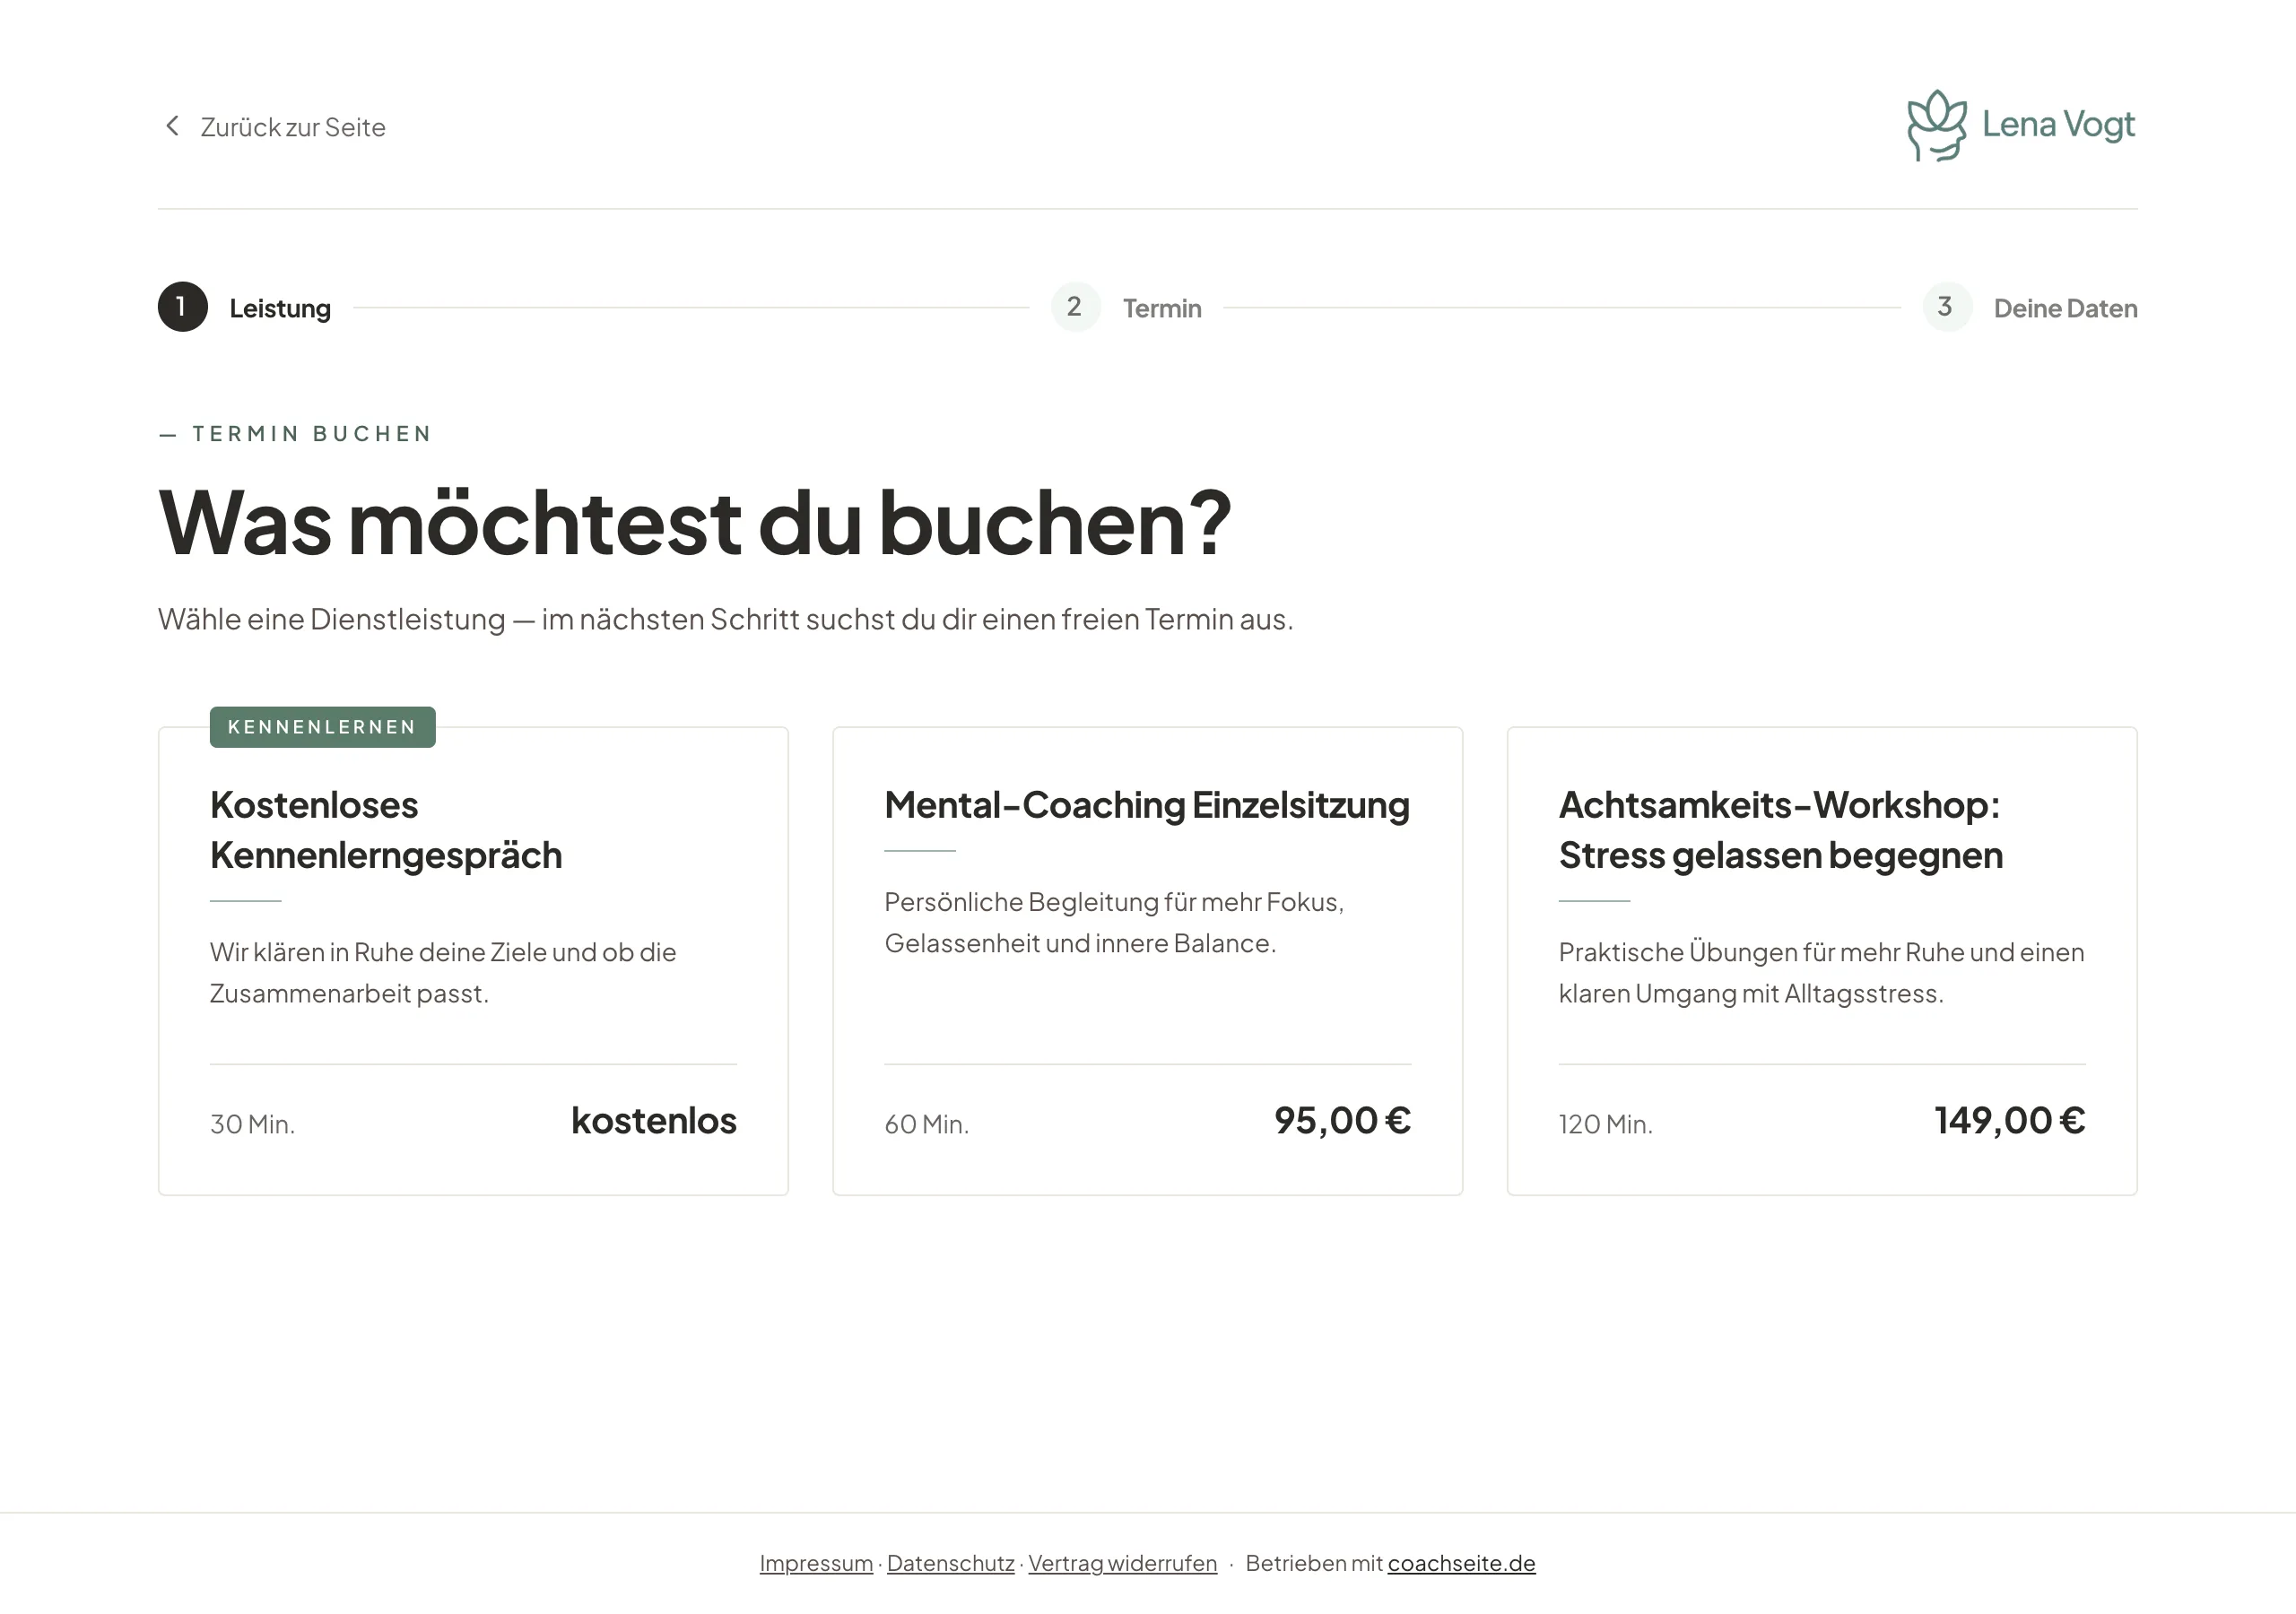The height and width of the screenshot is (1614, 2296).
Task: Open the Vertrag widerrufen footer link
Action: (1122, 1563)
